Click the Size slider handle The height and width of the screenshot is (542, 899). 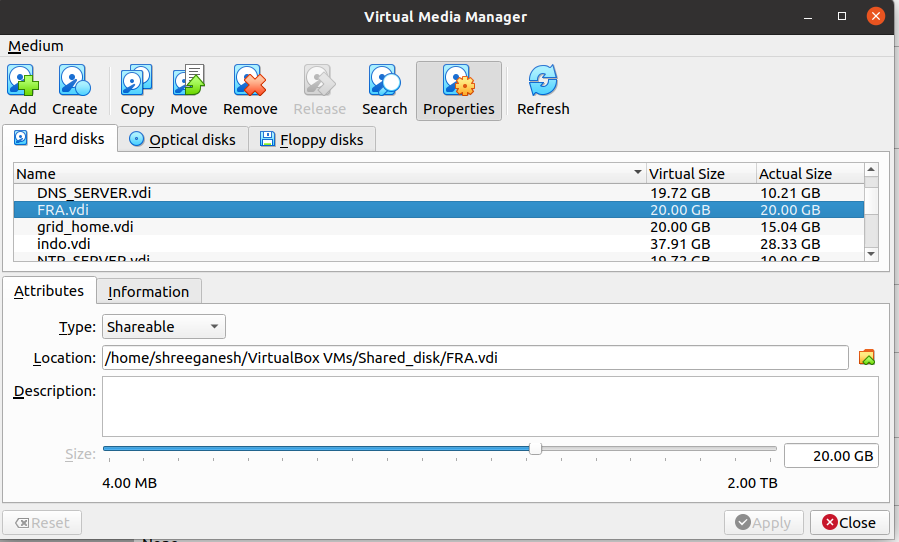click(x=535, y=449)
